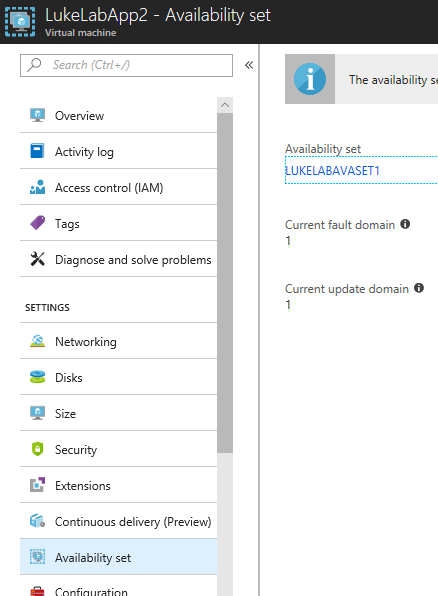The width and height of the screenshot is (438, 596).
Task: Click the Disks stack icon
Action: [37, 377]
